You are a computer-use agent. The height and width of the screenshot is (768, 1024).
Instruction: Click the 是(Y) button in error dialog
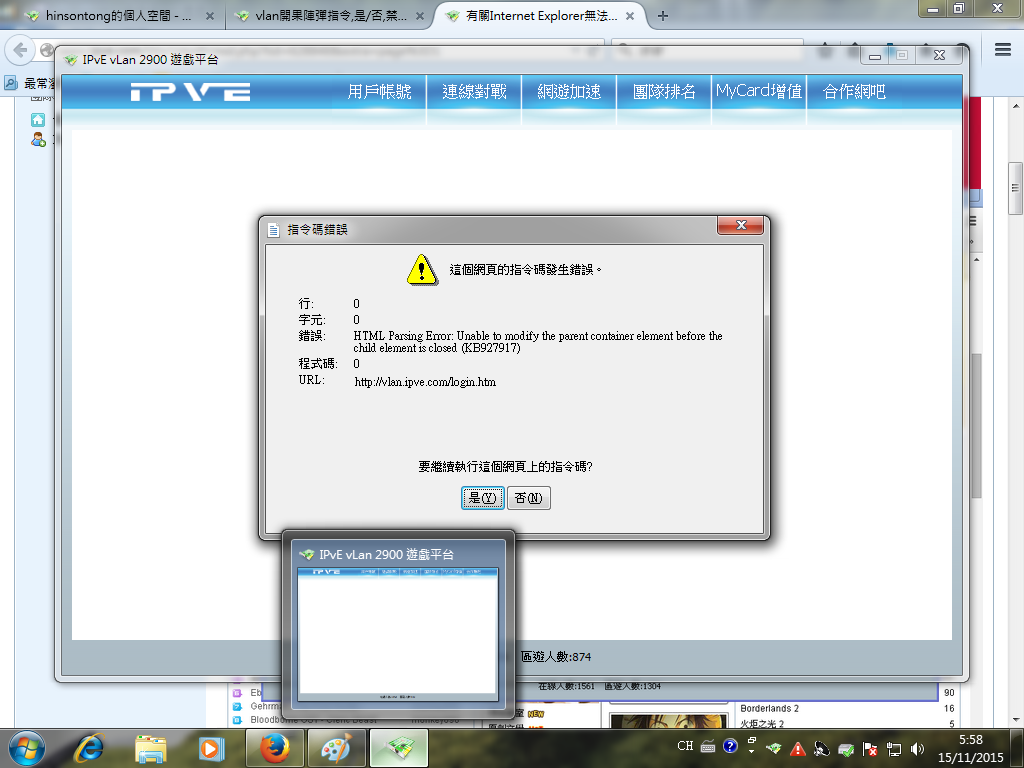click(483, 498)
